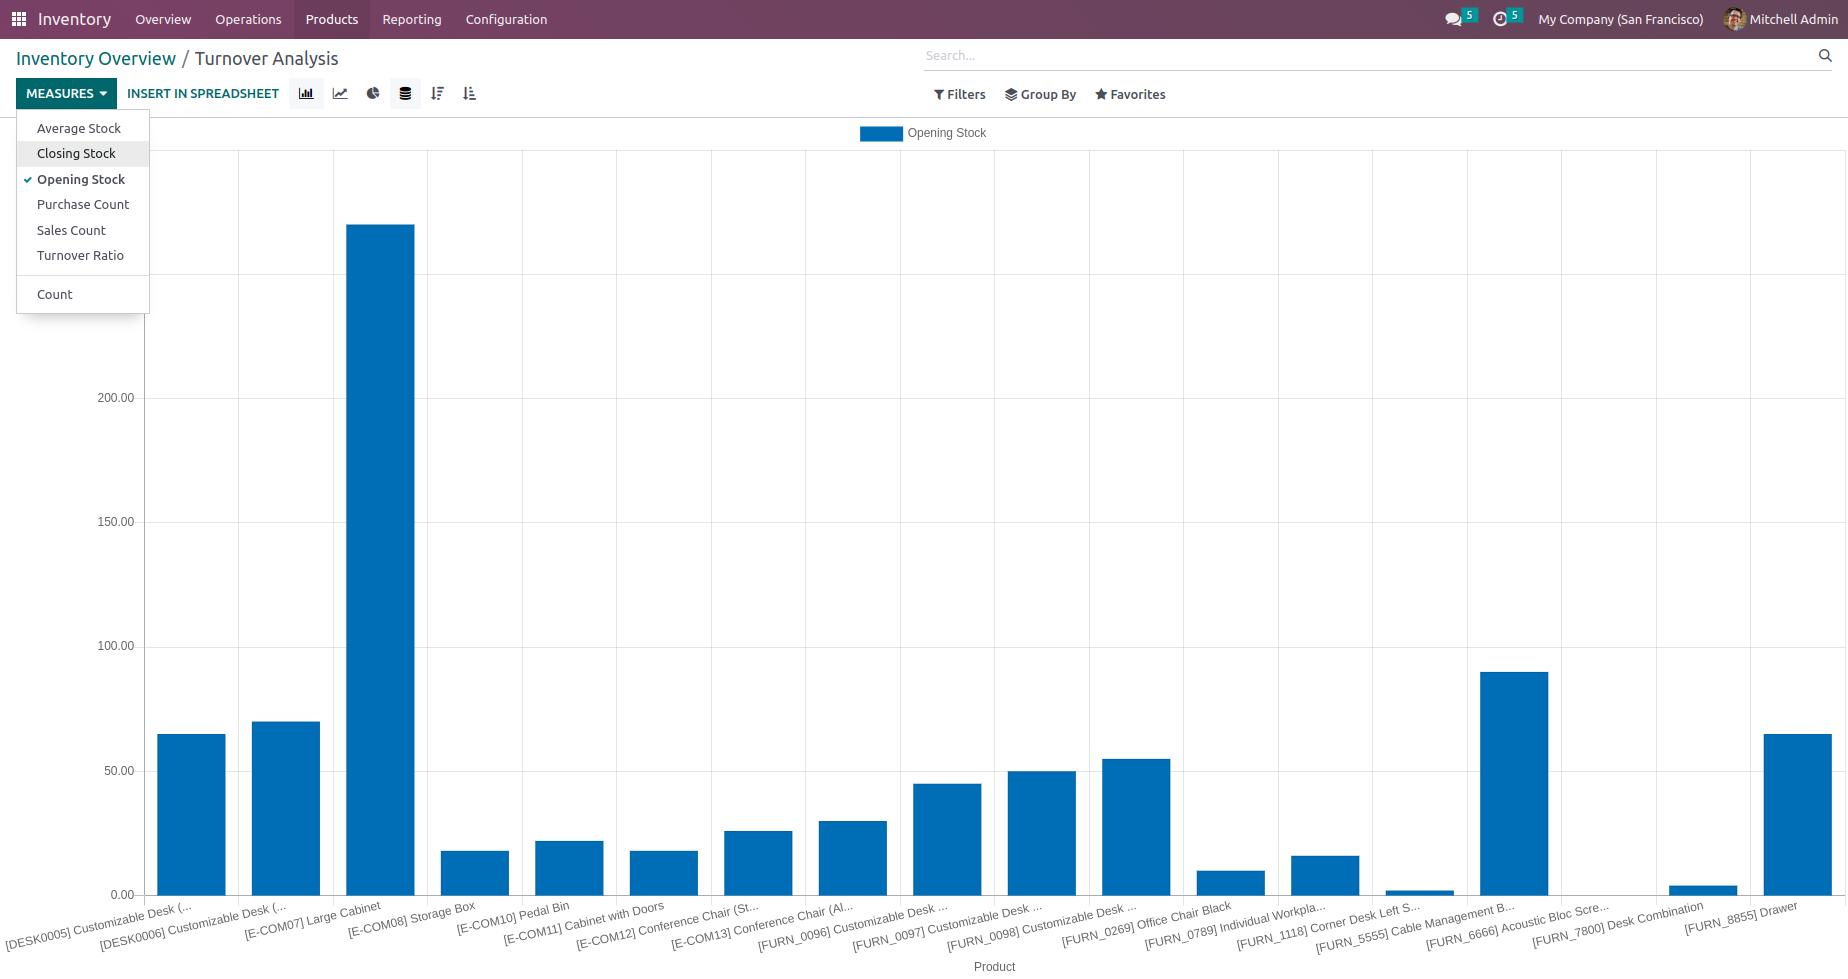This screenshot has height=979, width=1848.
Task: Open the activities clock icon
Action: tap(1500, 19)
